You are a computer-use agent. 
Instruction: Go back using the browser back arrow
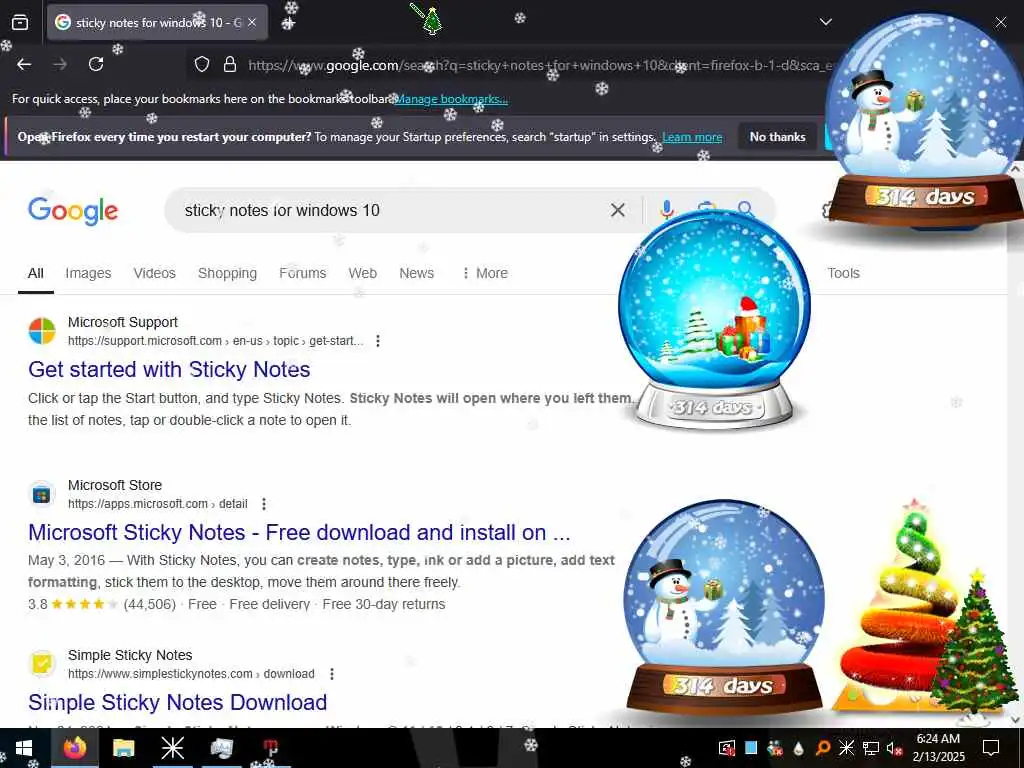click(24, 64)
